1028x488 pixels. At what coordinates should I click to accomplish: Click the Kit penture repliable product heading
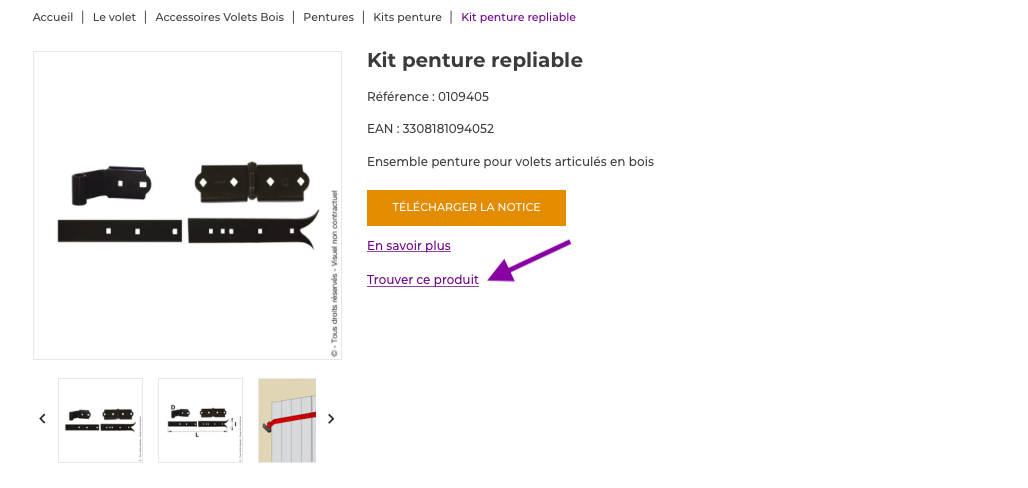pos(475,60)
